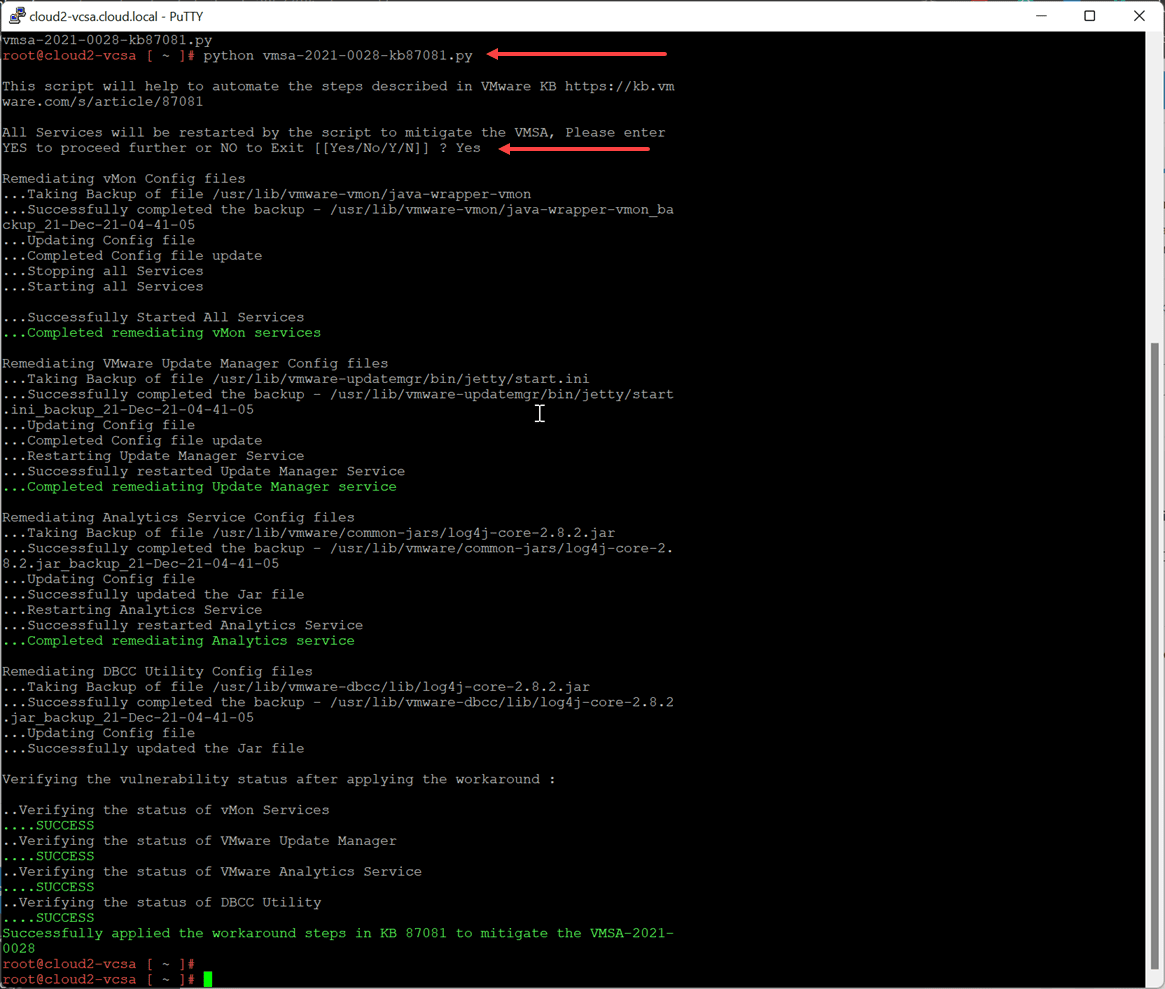Minimize the PuTTY window
Viewport: 1165px width, 989px height.
(1041, 16)
